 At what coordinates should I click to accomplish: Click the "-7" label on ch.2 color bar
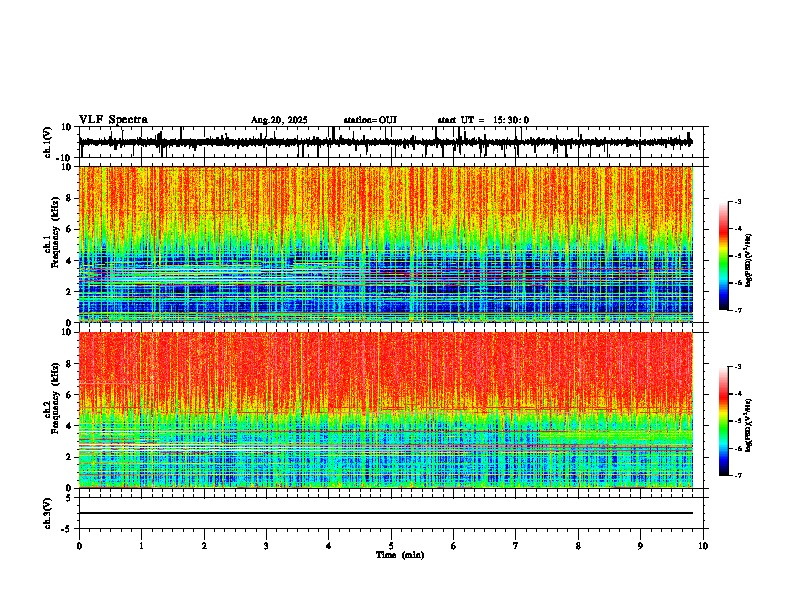[737, 475]
